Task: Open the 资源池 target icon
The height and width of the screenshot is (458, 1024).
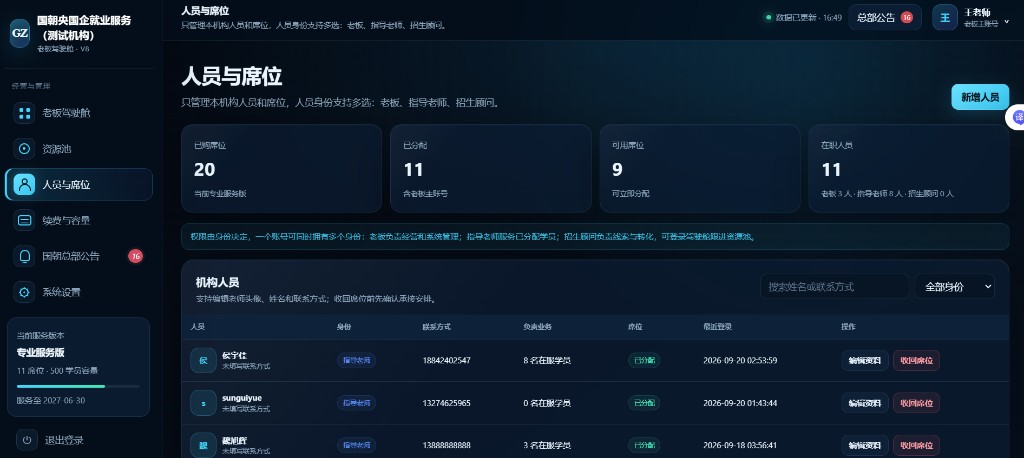Action: (24, 149)
